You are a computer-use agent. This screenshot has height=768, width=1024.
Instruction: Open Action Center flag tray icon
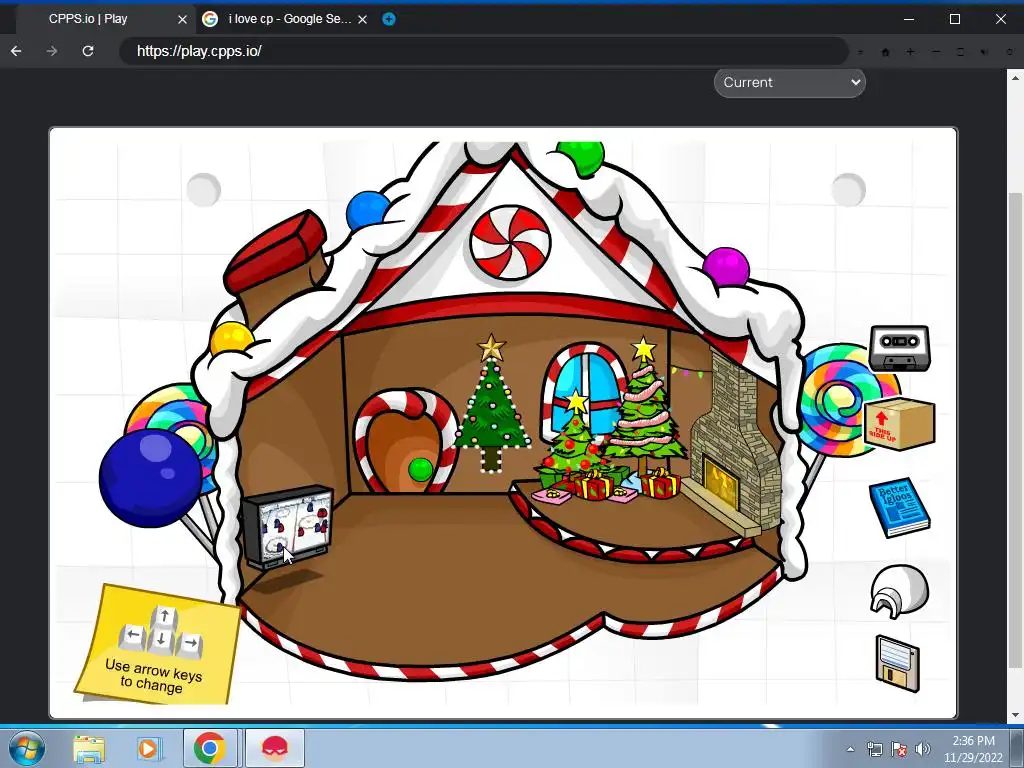(x=899, y=749)
